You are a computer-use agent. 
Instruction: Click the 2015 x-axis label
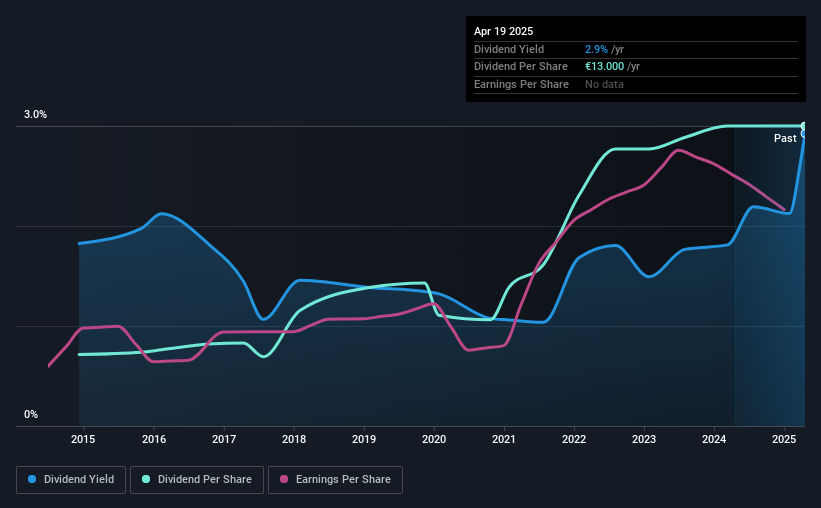tap(83, 439)
